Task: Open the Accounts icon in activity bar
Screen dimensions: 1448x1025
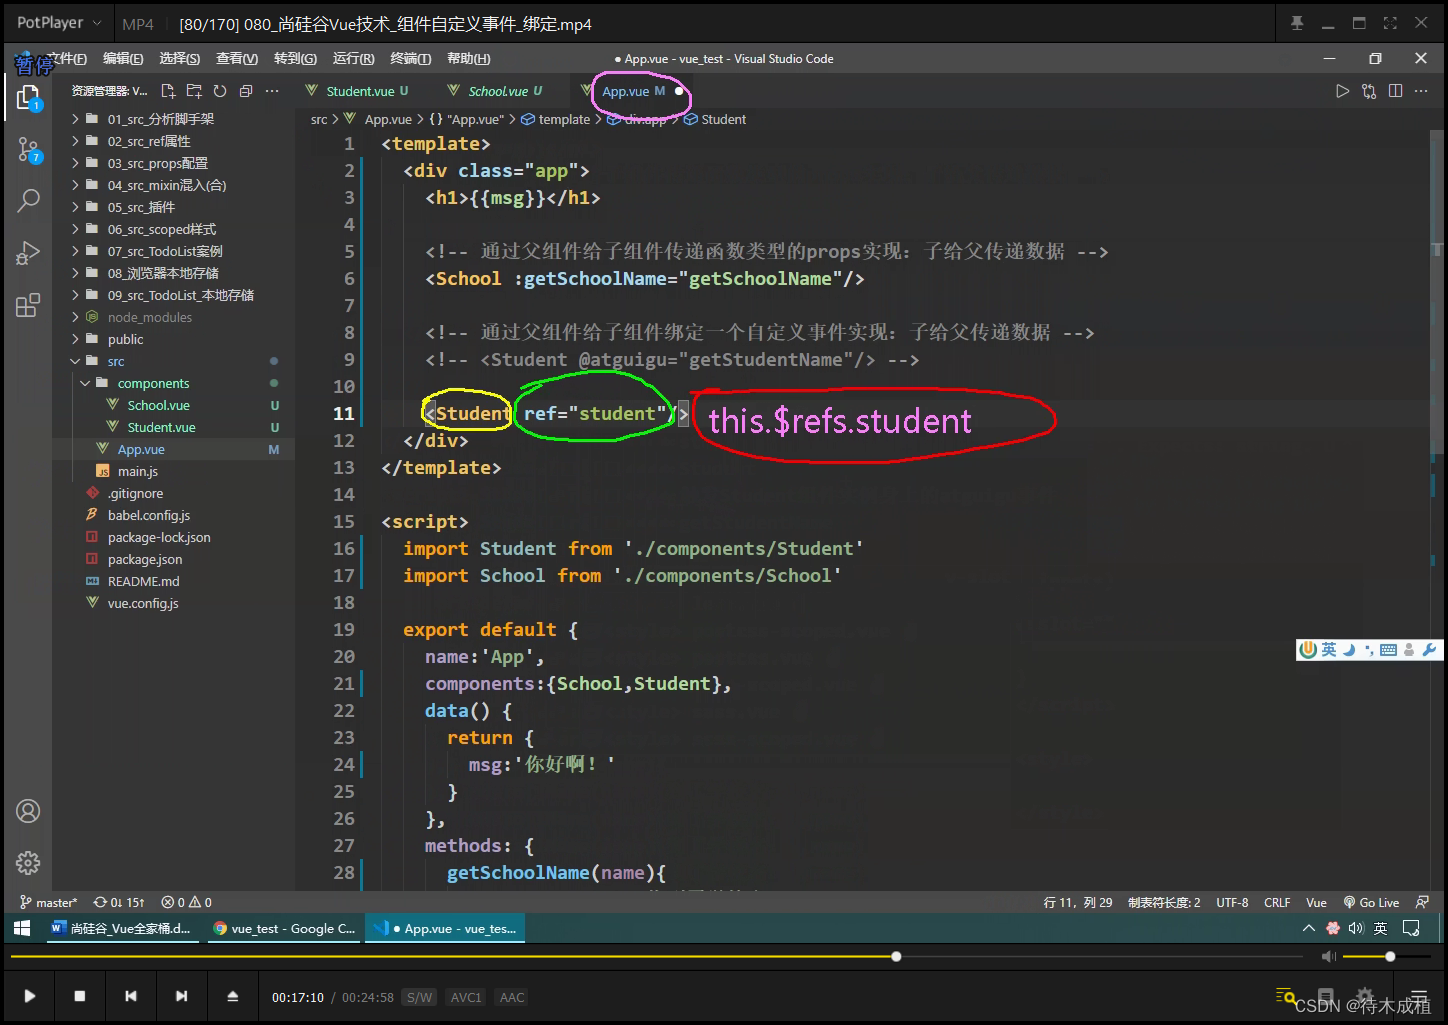Action: pyautogui.click(x=28, y=811)
